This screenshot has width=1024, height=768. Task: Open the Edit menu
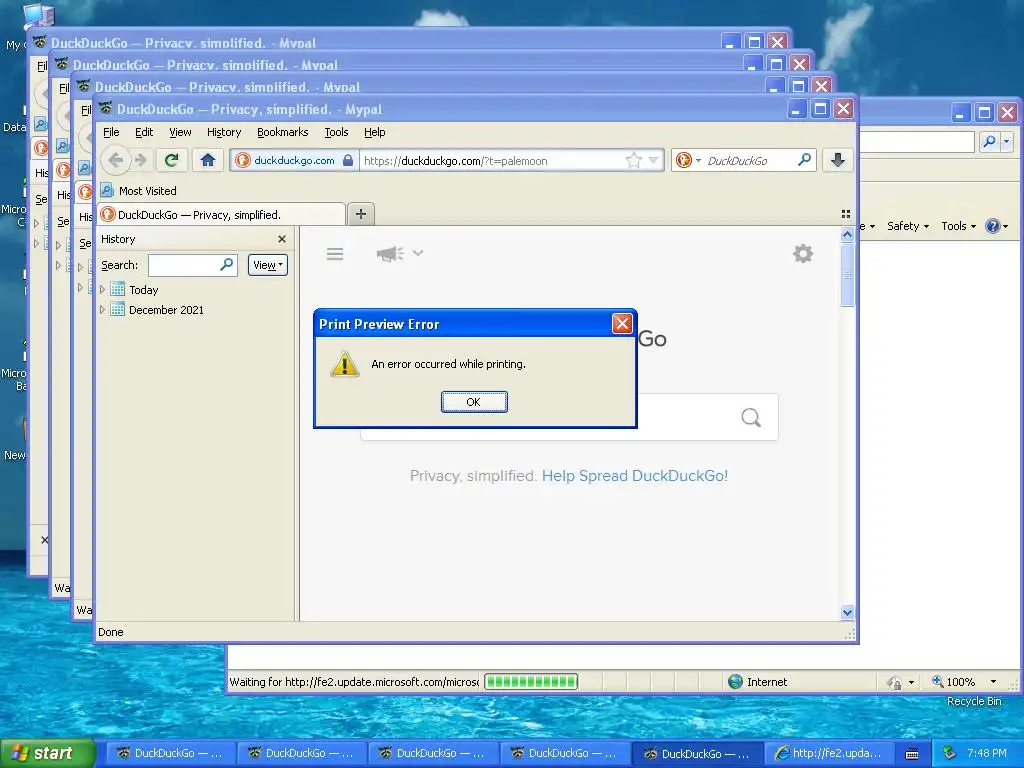click(x=144, y=132)
